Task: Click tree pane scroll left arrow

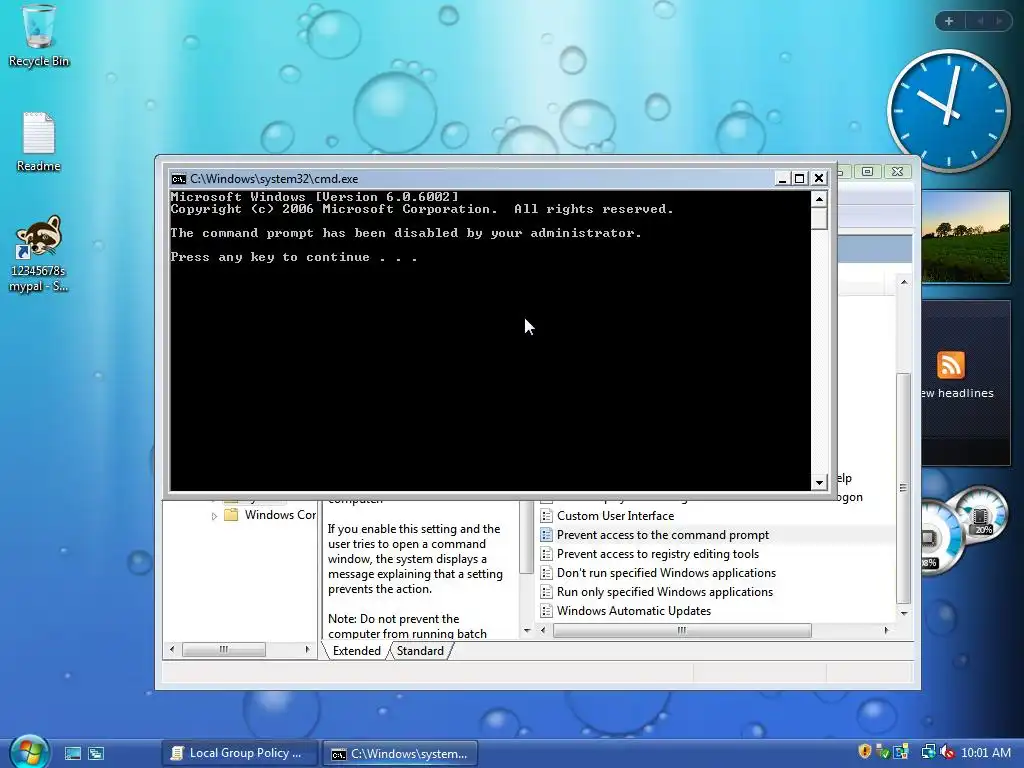Action: pos(172,649)
